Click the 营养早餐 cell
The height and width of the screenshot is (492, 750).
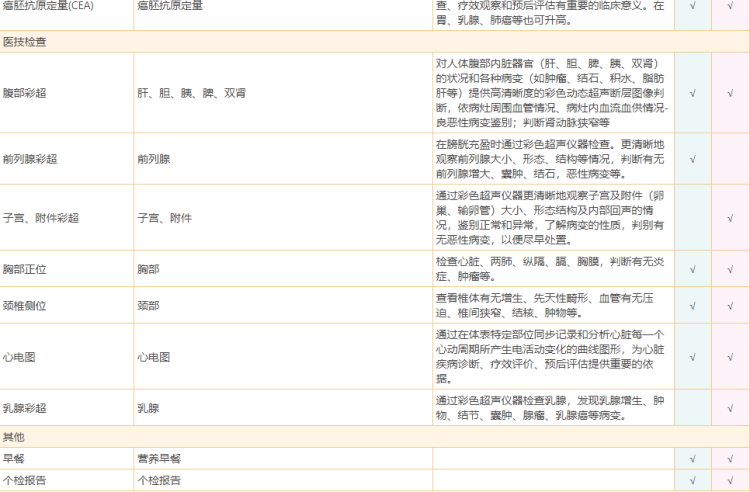click(159, 459)
